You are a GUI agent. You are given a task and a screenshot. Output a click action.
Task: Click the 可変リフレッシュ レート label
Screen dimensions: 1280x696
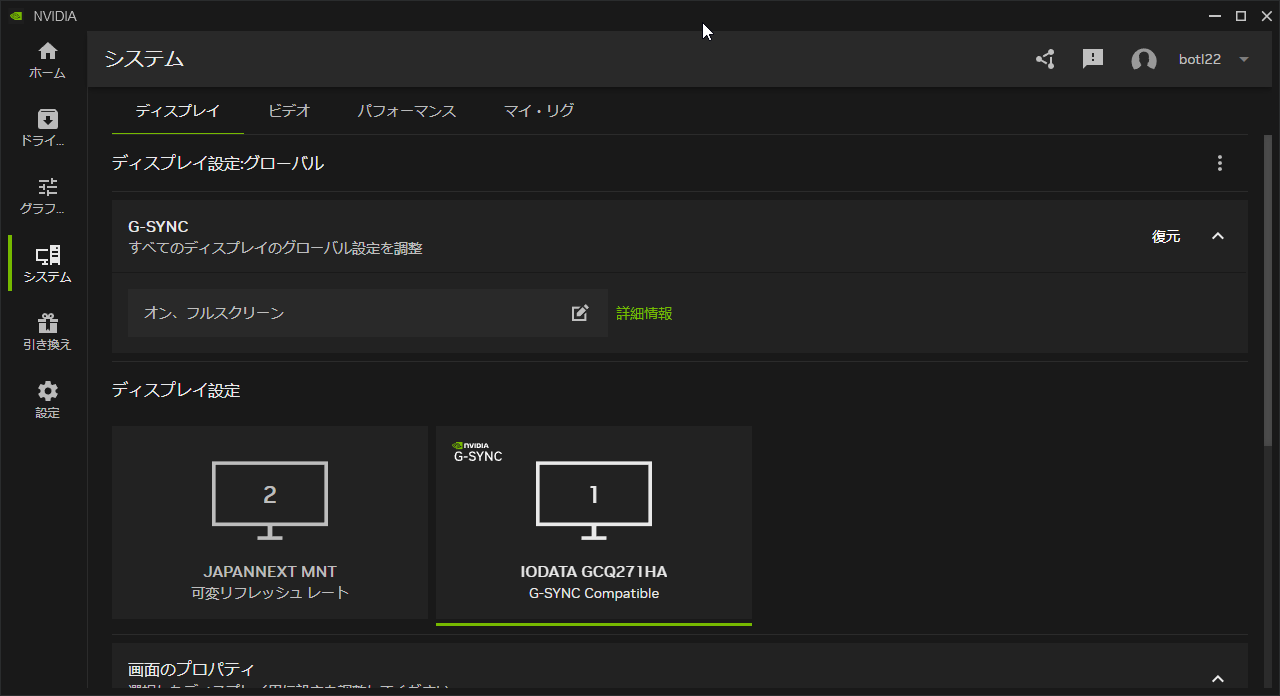point(270,593)
